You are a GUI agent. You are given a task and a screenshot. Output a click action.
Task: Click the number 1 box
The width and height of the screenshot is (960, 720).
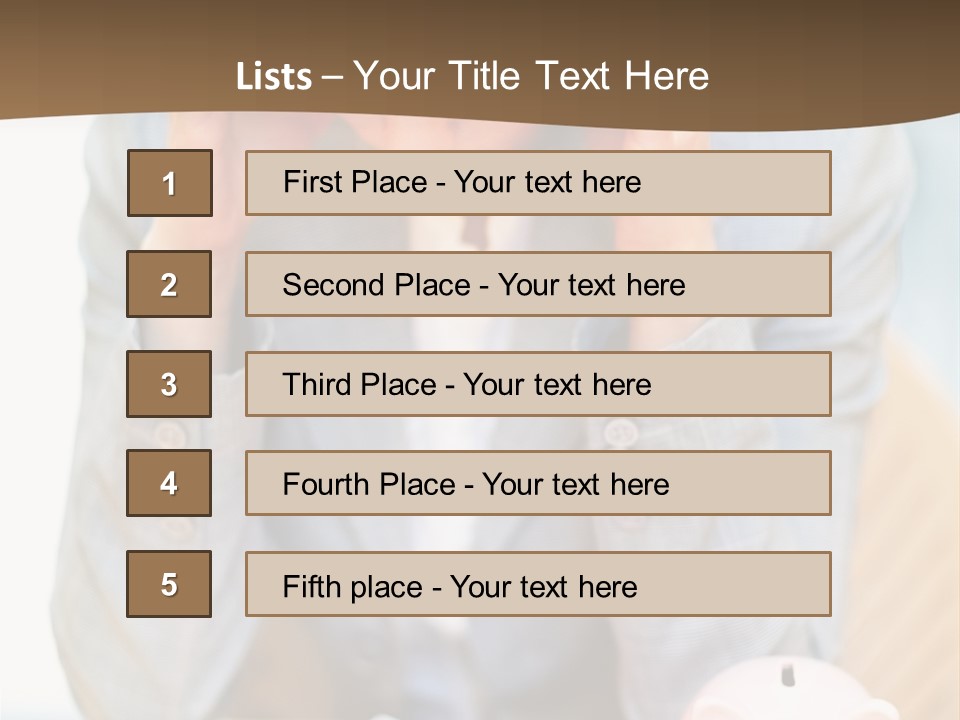[169, 183]
